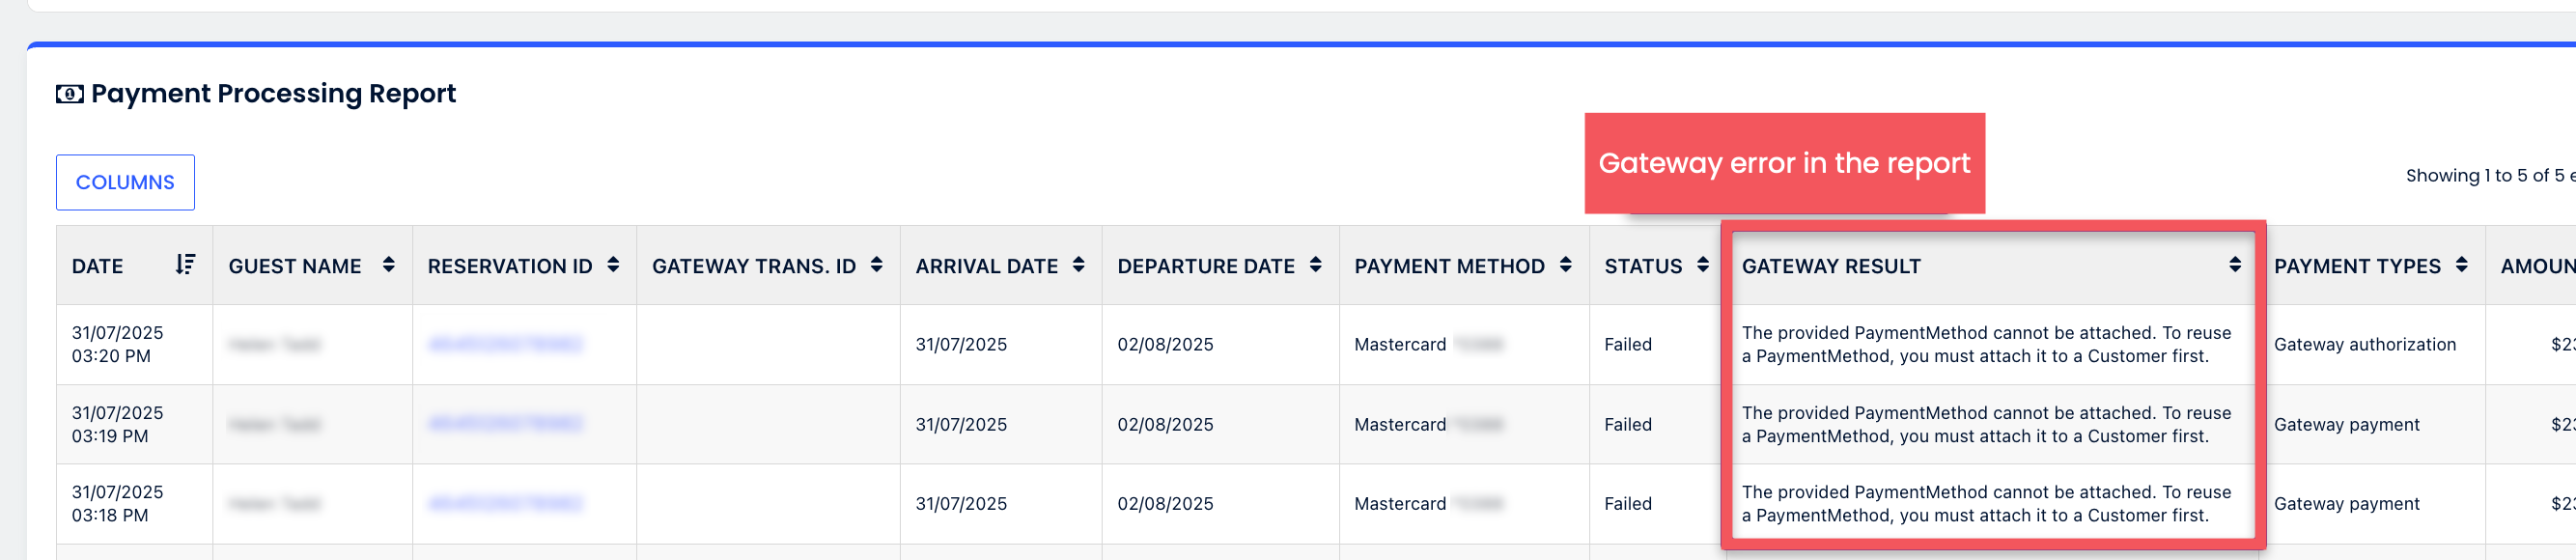Click Gateway authorization payment type cell
The image size is (2576, 560).
[x=2364, y=345]
